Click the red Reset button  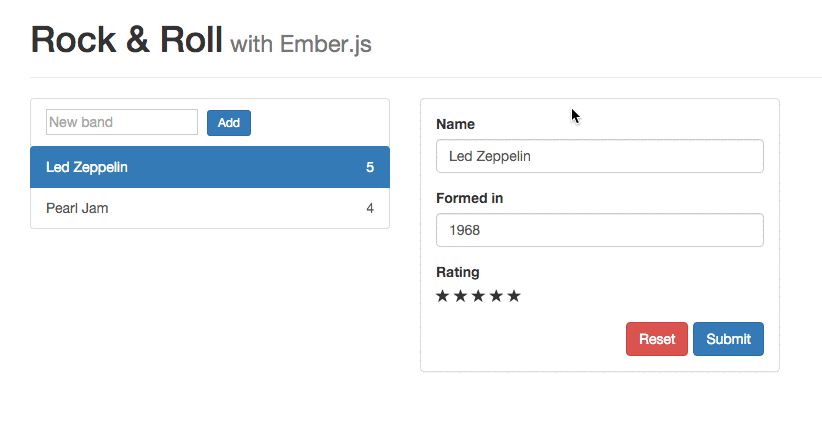coord(656,339)
